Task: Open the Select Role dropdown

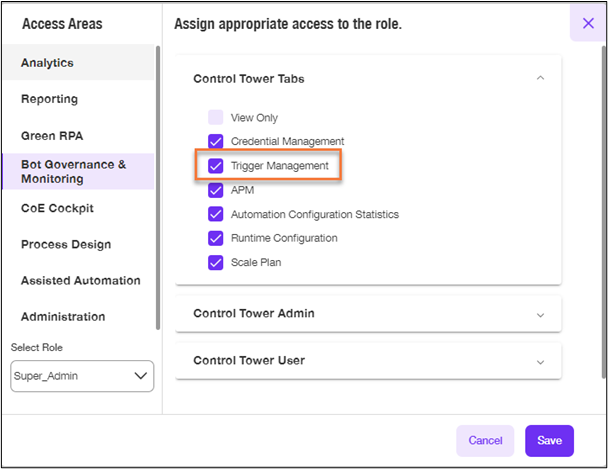Action: point(82,376)
